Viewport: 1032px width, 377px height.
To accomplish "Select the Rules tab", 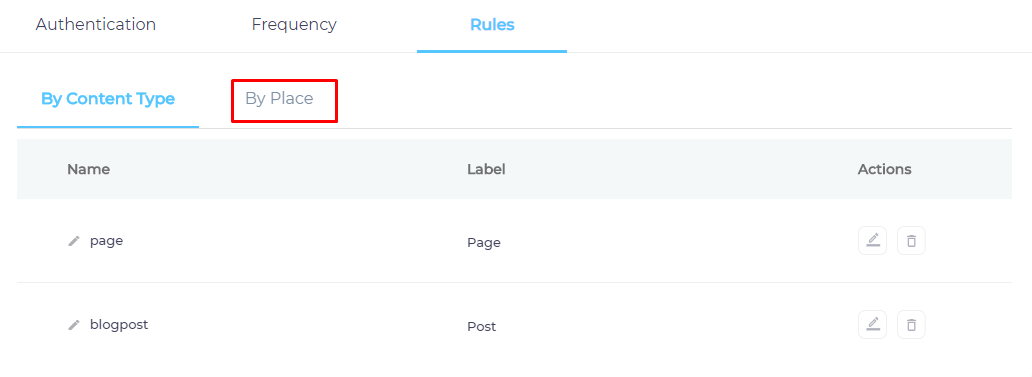I will [492, 25].
